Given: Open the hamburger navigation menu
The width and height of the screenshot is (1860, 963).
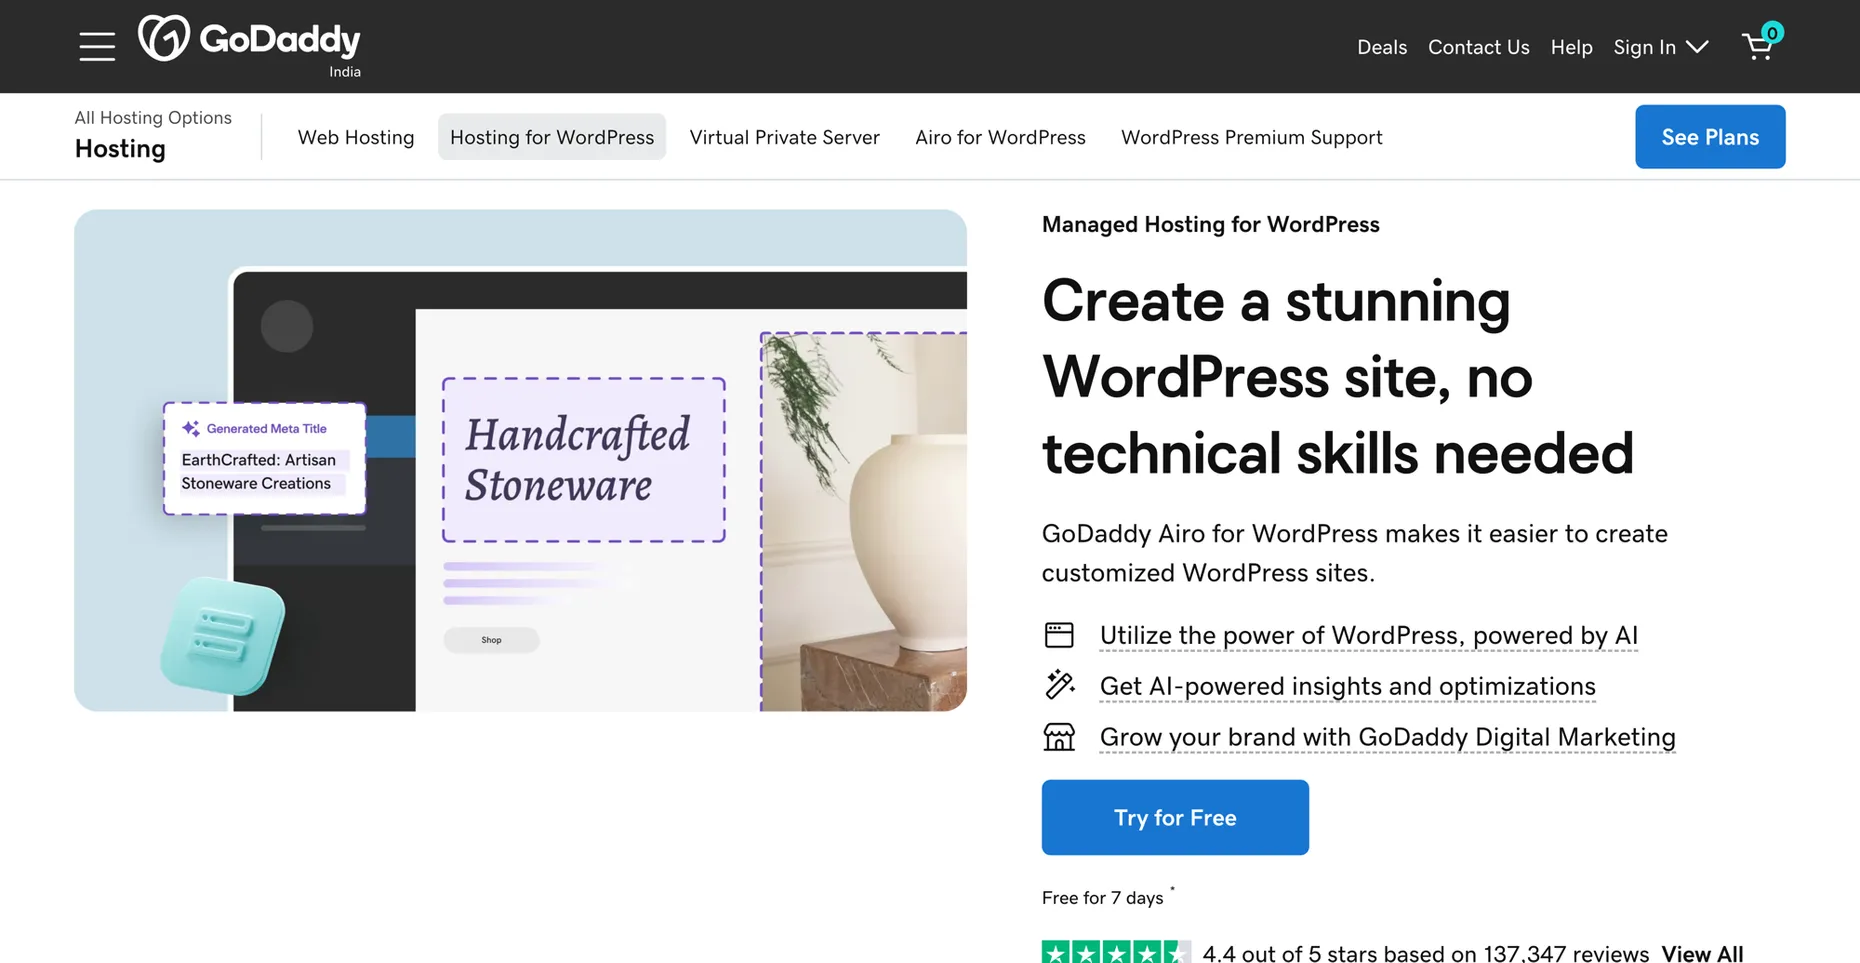Looking at the screenshot, I should pyautogui.click(x=97, y=47).
